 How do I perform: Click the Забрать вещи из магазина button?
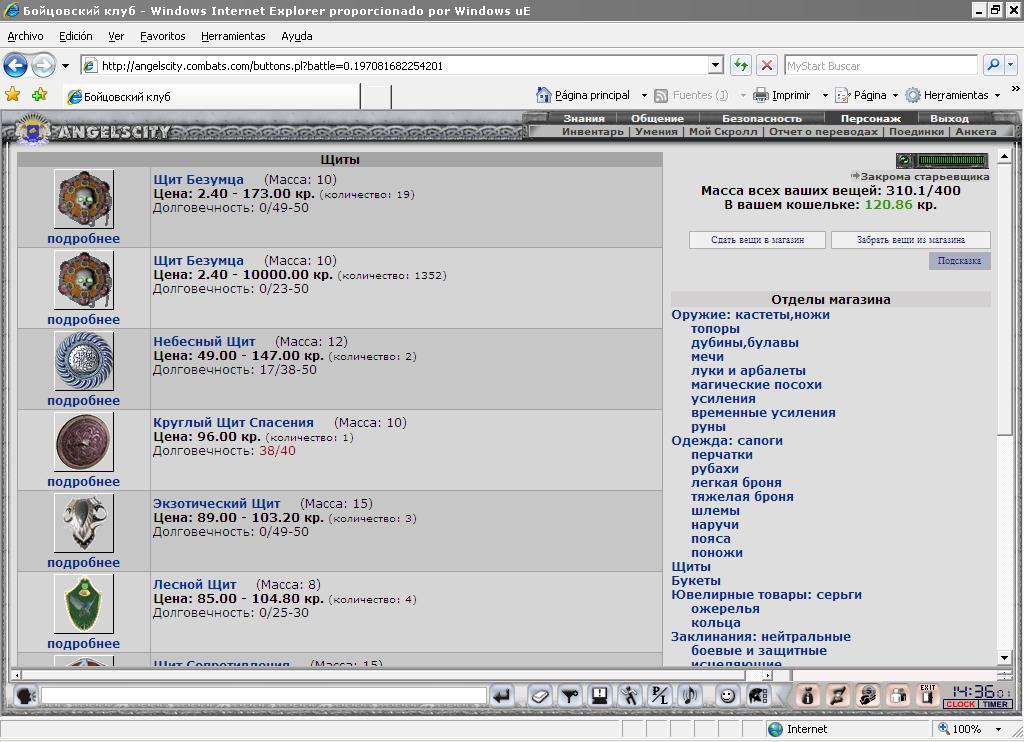tap(911, 240)
